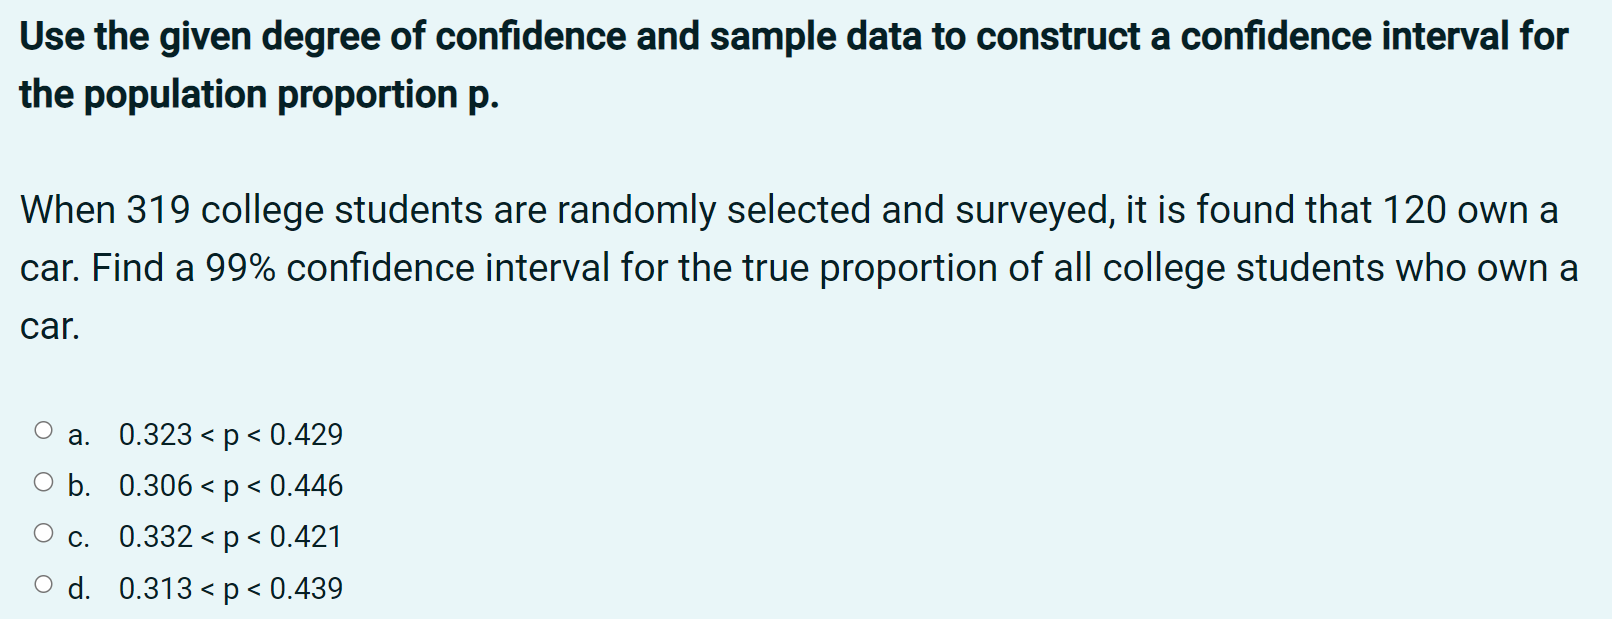1612x619 pixels.
Task: Click the answer text 0.306 < p < 0.446
Action: [230, 485]
